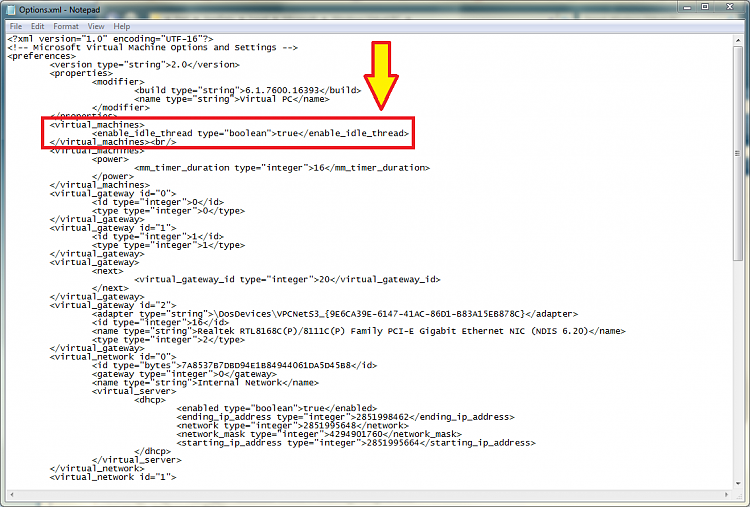The height and width of the screenshot is (507, 750).
Task: Click the build 6.1.7600.16393 line
Action: point(248,90)
